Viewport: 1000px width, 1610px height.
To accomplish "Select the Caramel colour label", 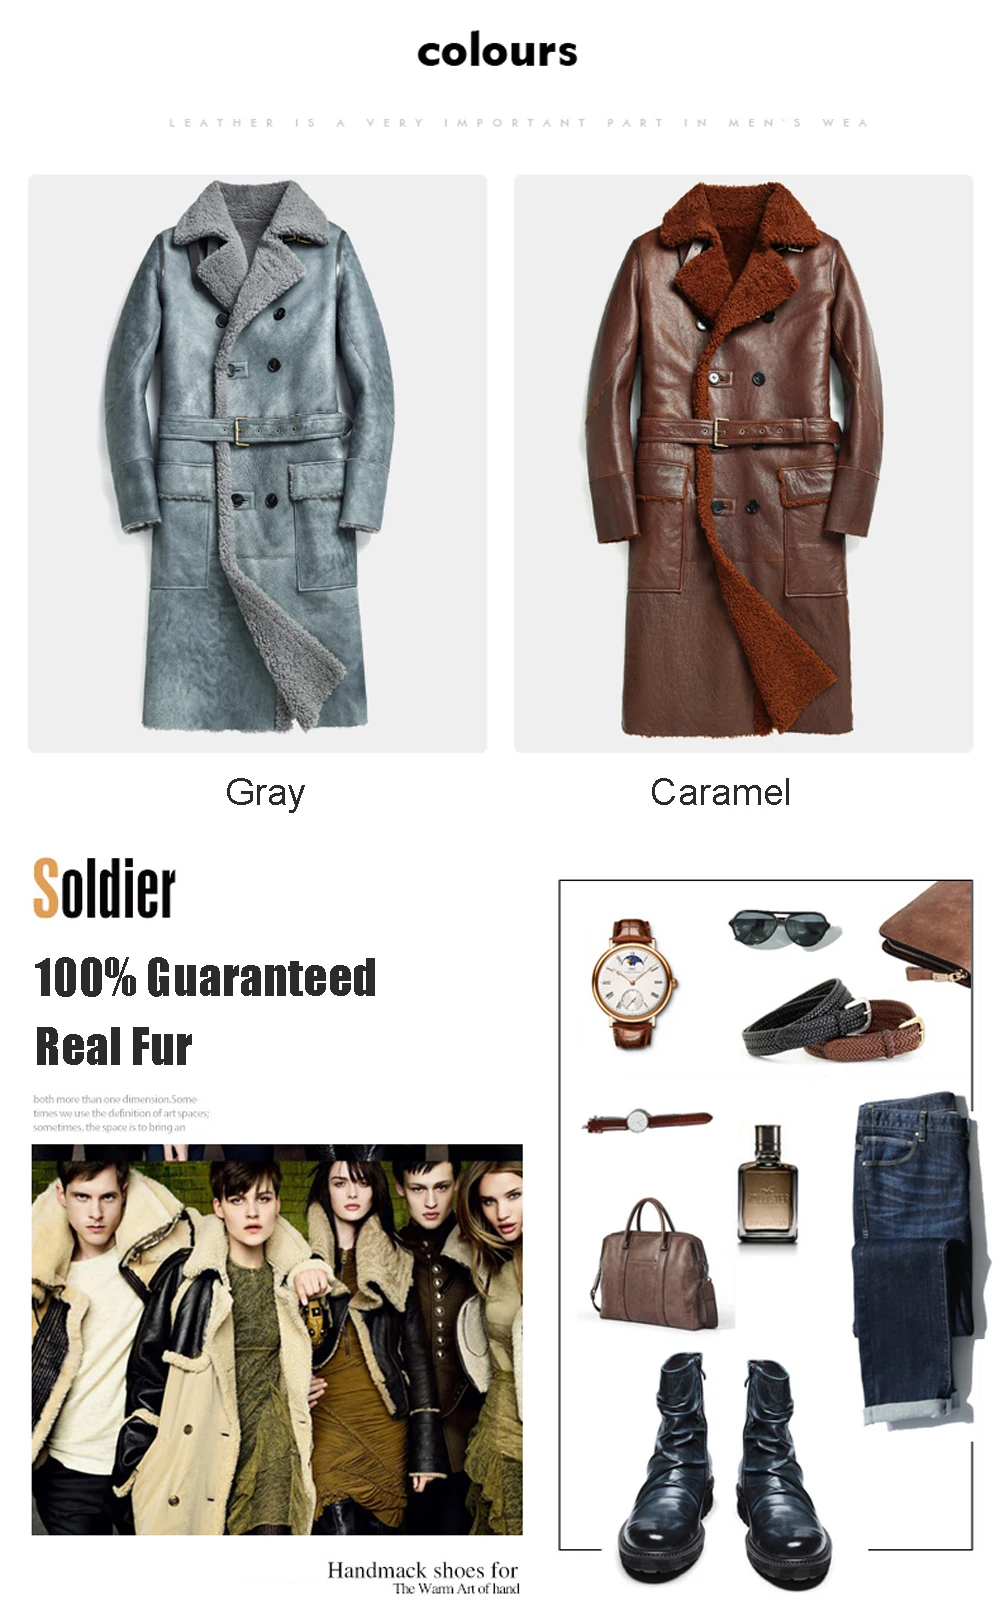I will 720,792.
